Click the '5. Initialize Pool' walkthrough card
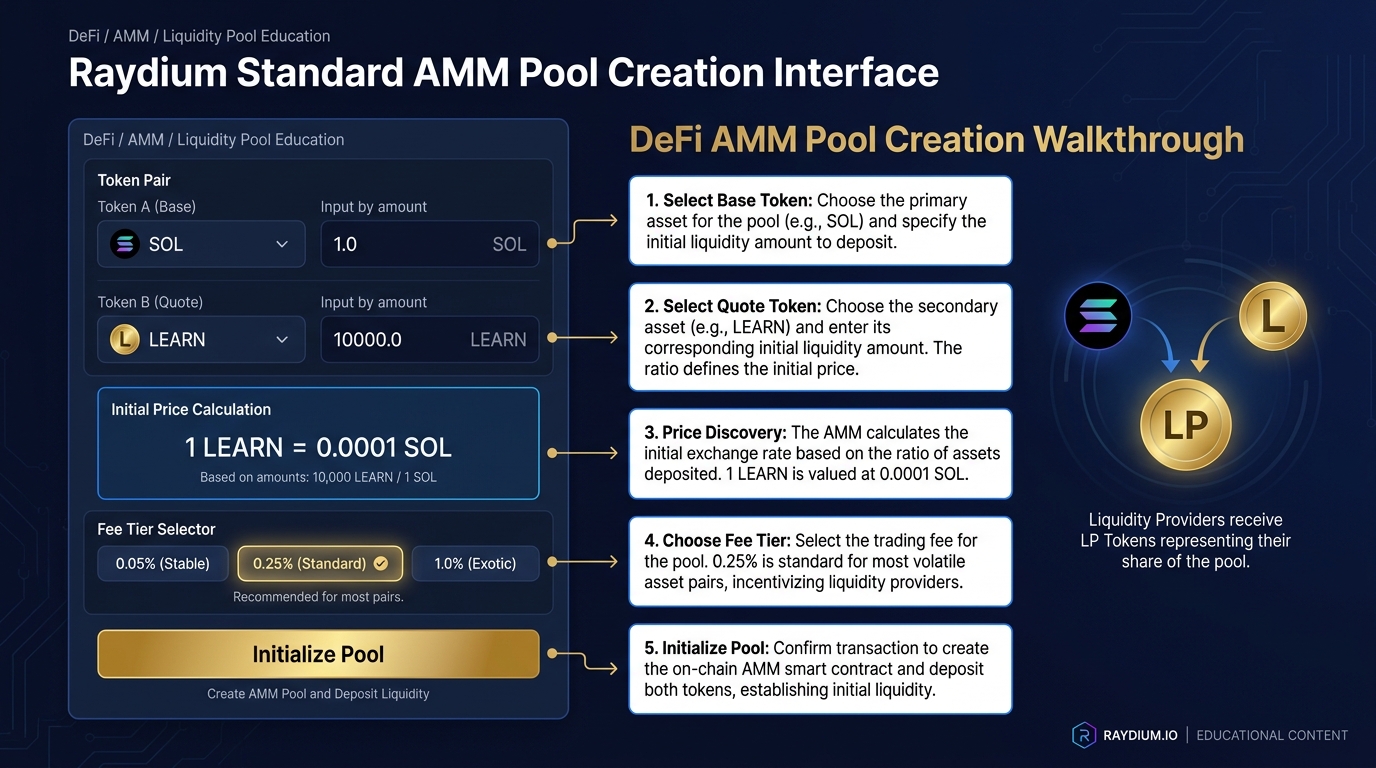 820,669
